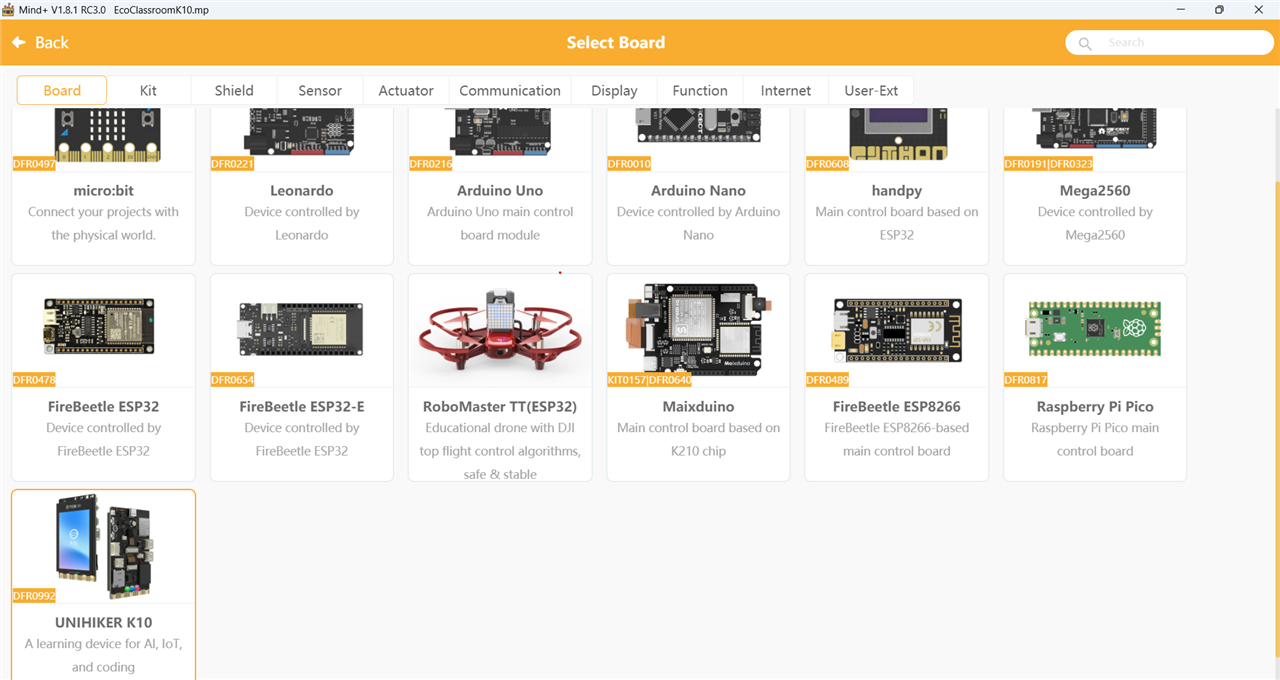This screenshot has height=680, width=1280.
Task: Select the FireBeetle ESP32 board image
Action: point(99,326)
